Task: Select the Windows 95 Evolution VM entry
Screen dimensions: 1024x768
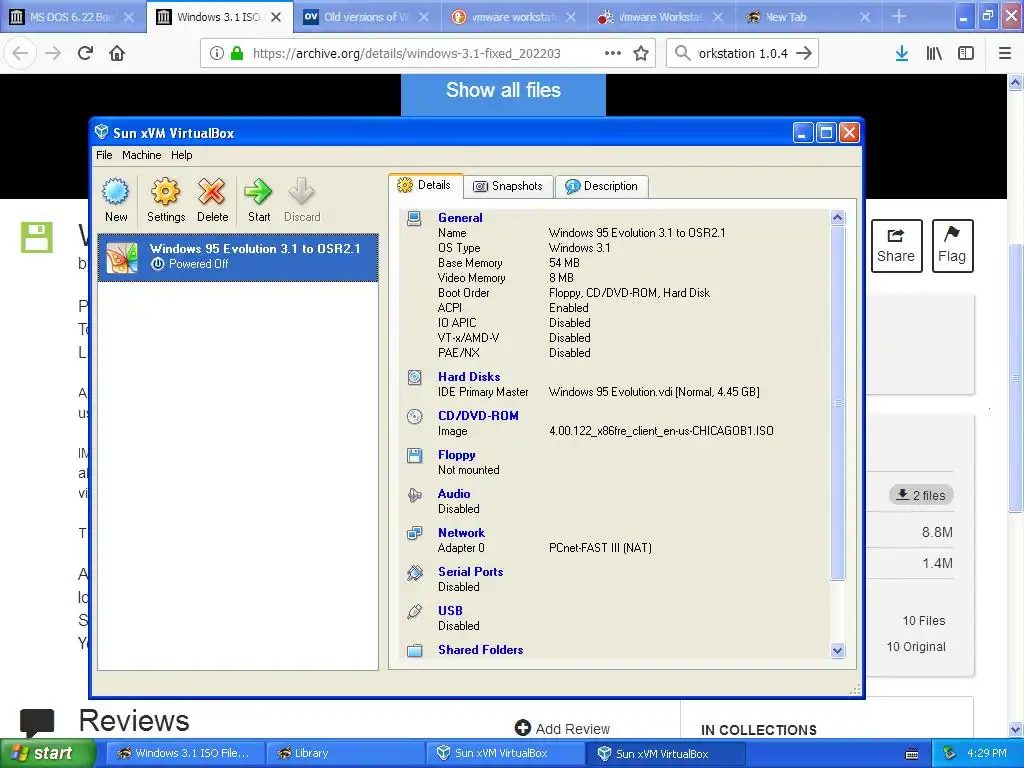Action: pyautogui.click(x=238, y=257)
